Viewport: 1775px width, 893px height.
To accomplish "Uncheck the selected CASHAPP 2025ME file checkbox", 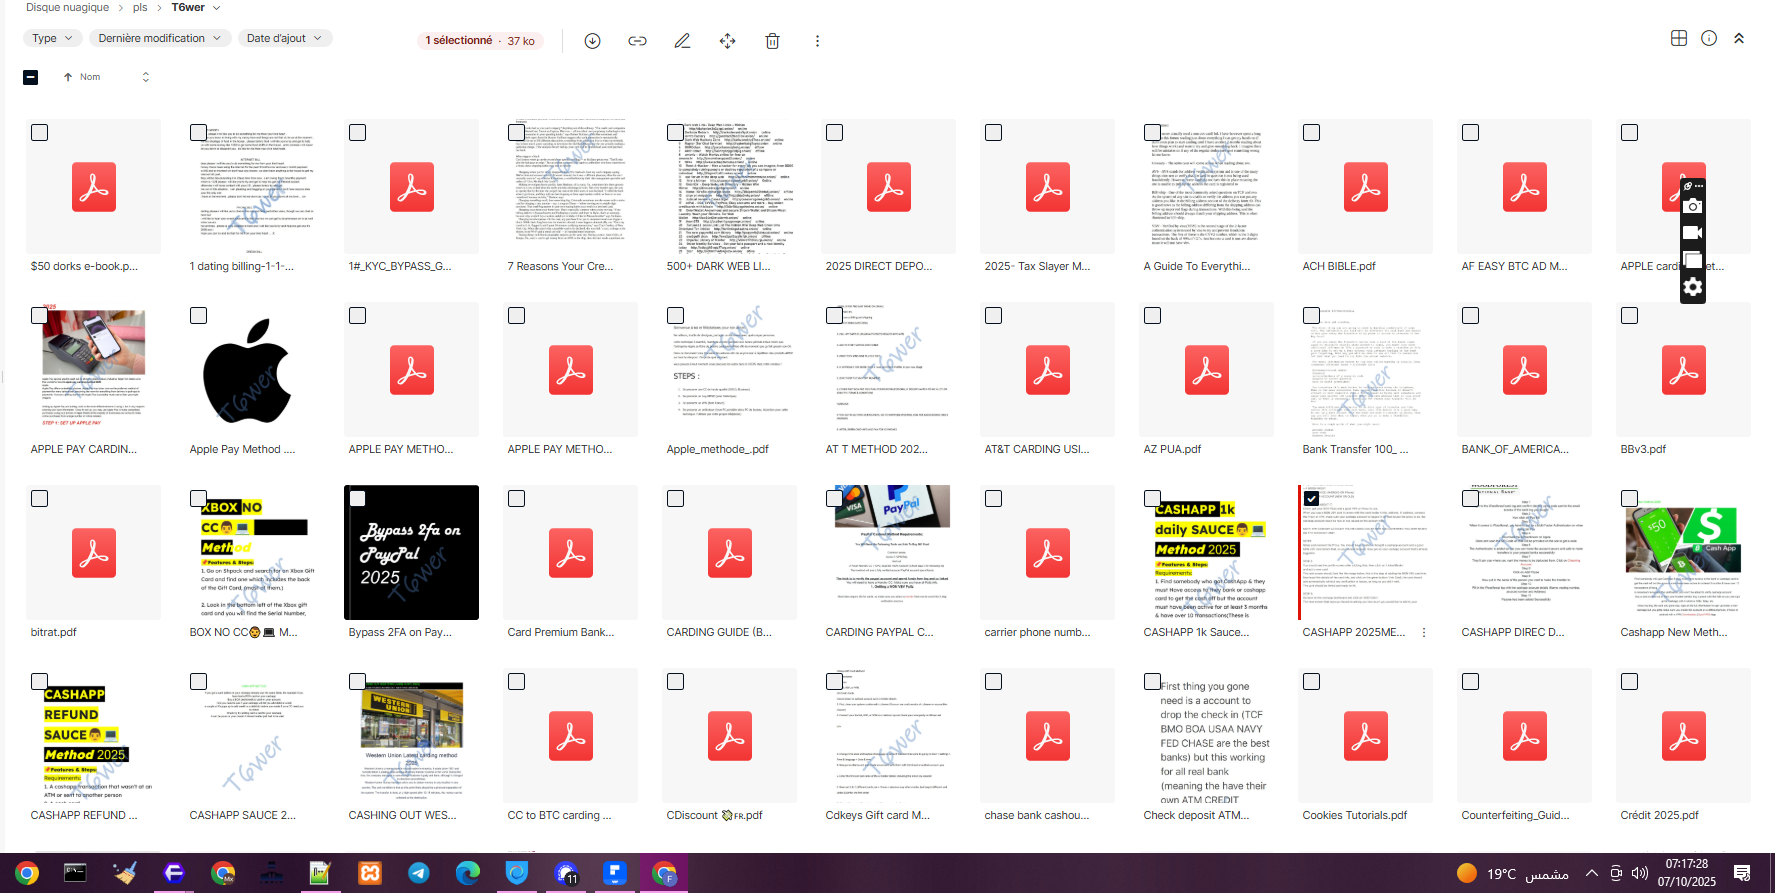I will point(1311,498).
